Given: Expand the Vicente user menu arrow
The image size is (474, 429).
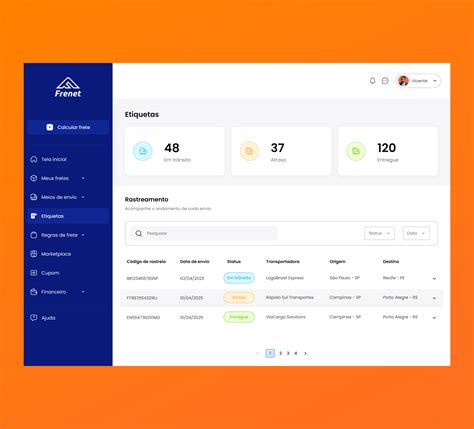Looking at the screenshot, I should (435, 81).
